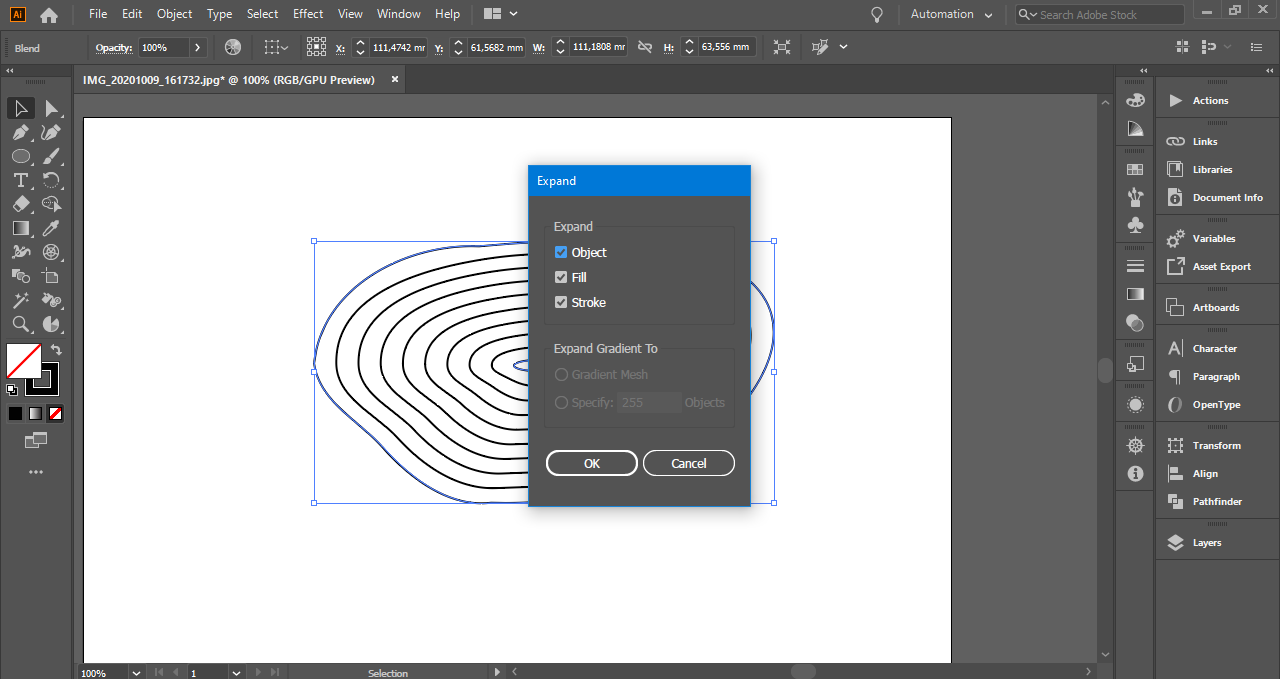Choose the Direct Selection tool
This screenshot has width=1280, height=679.
pos(51,108)
